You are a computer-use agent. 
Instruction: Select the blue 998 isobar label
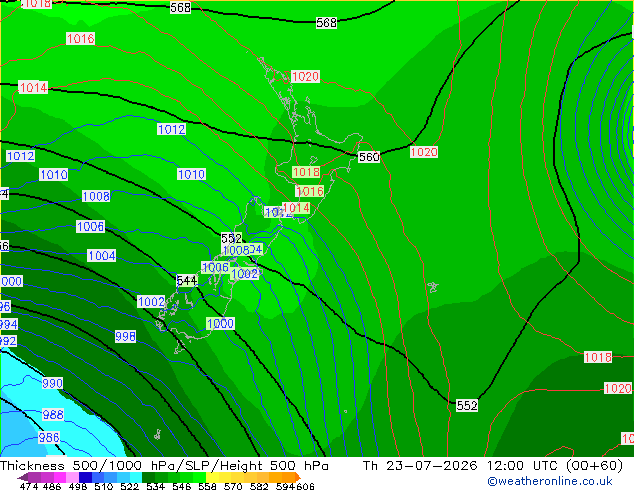tap(125, 336)
